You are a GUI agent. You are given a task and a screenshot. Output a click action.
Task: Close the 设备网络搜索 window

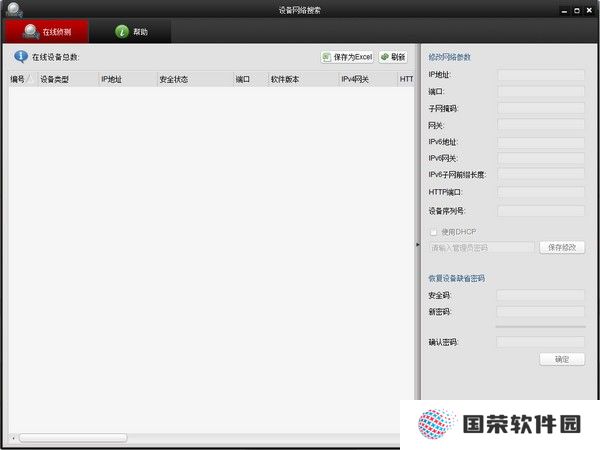tap(589, 11)
